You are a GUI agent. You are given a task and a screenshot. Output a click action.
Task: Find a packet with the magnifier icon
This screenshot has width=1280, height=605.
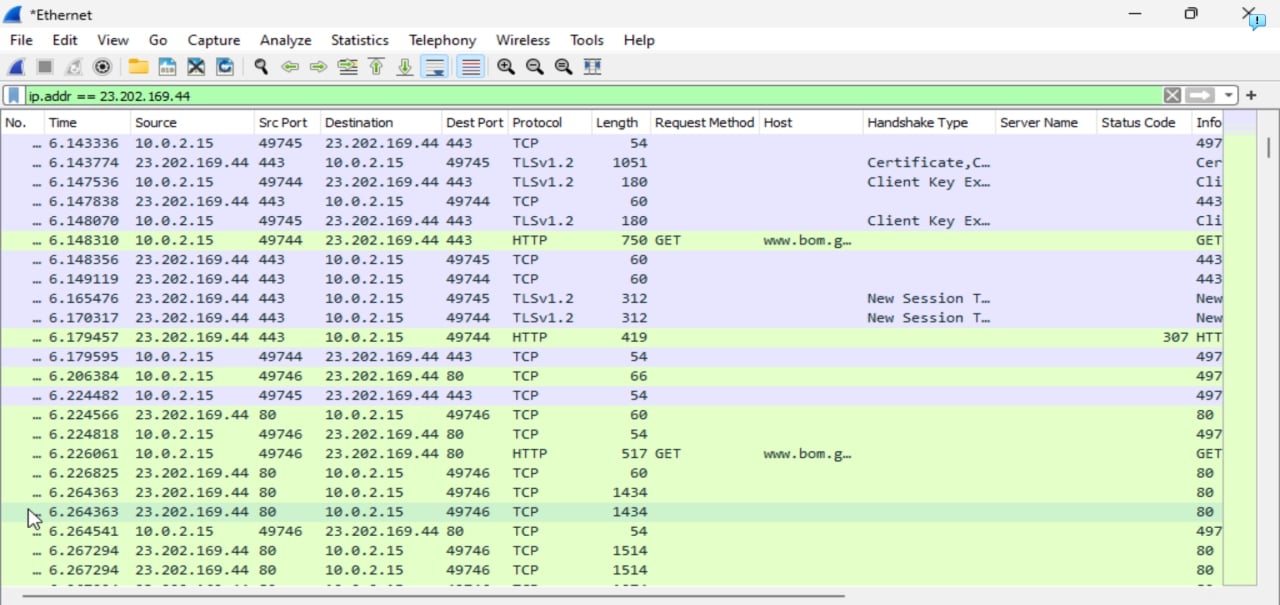[x=261, y=67]
